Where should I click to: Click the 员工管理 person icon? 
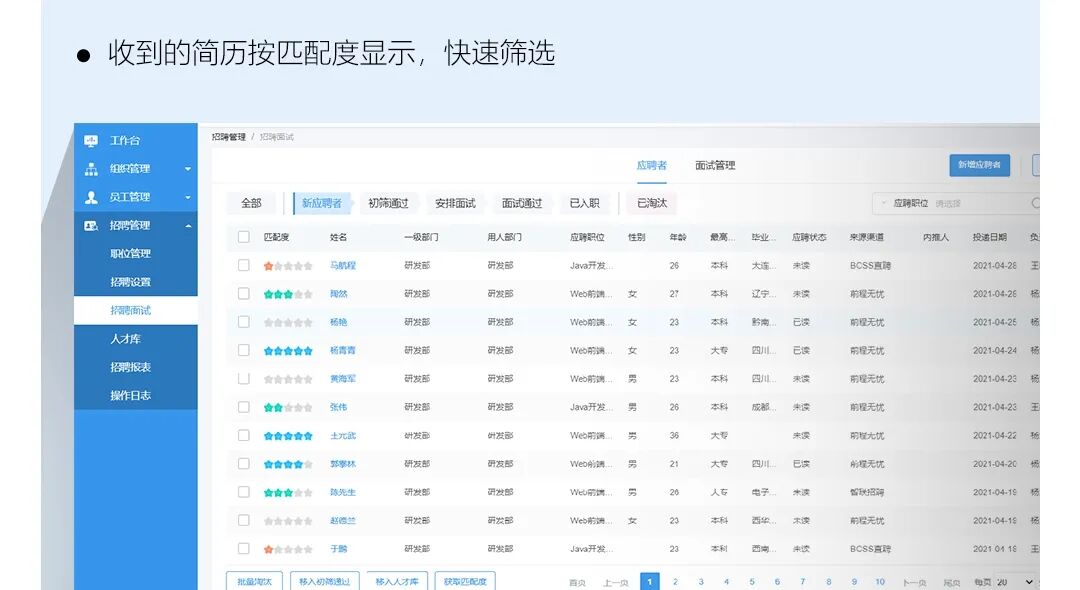(x=91, y=197)
